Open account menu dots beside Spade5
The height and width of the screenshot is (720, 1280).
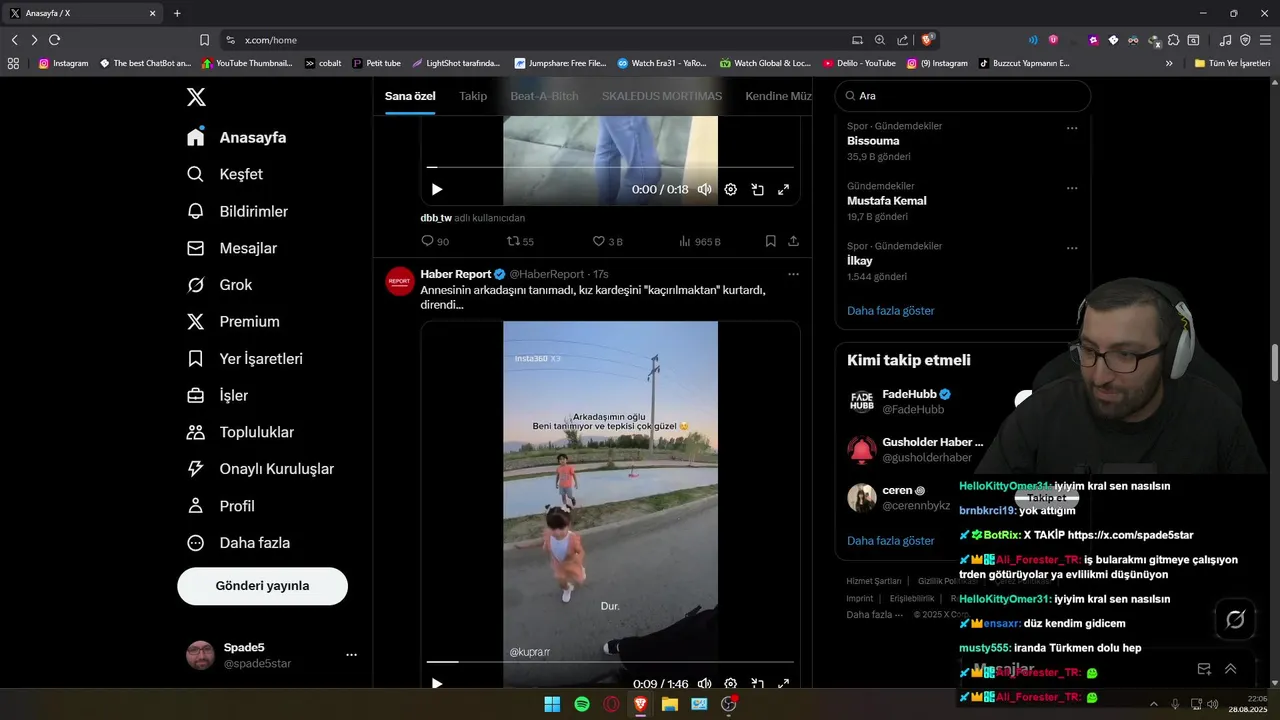tap(351, 655)
